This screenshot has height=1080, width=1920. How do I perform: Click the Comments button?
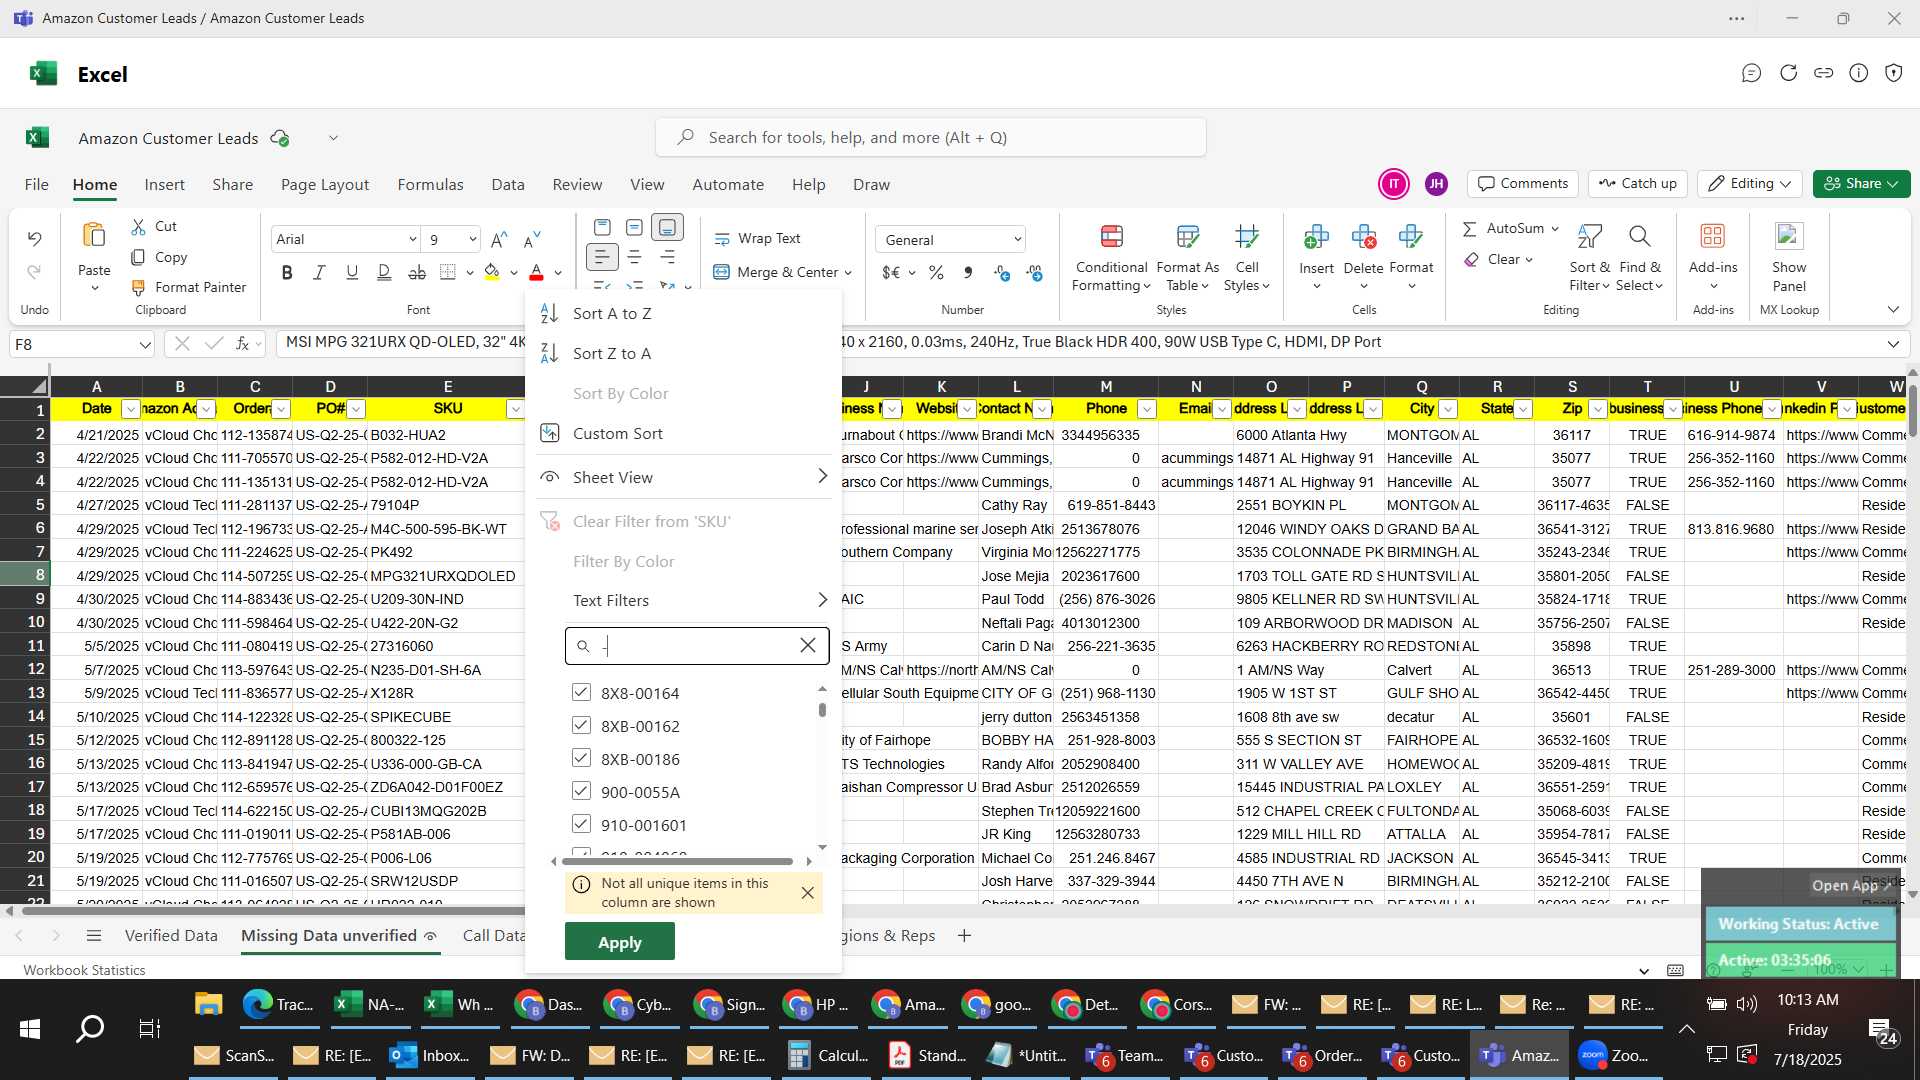pyautogui.click(x=1522, y=184)
